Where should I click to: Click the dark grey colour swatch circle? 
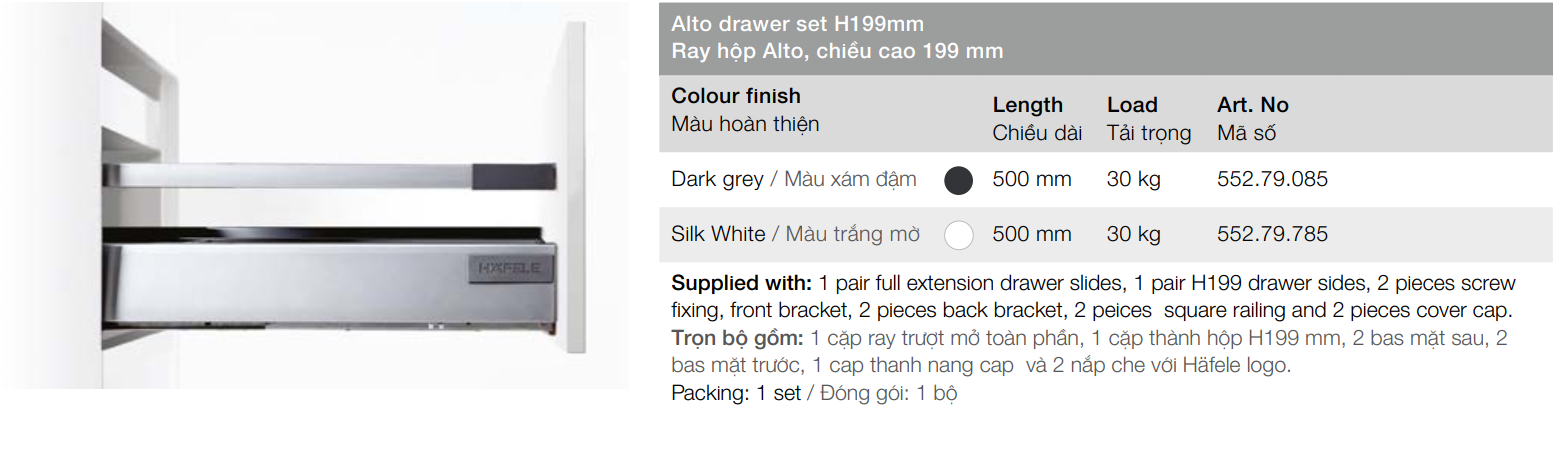959,180
